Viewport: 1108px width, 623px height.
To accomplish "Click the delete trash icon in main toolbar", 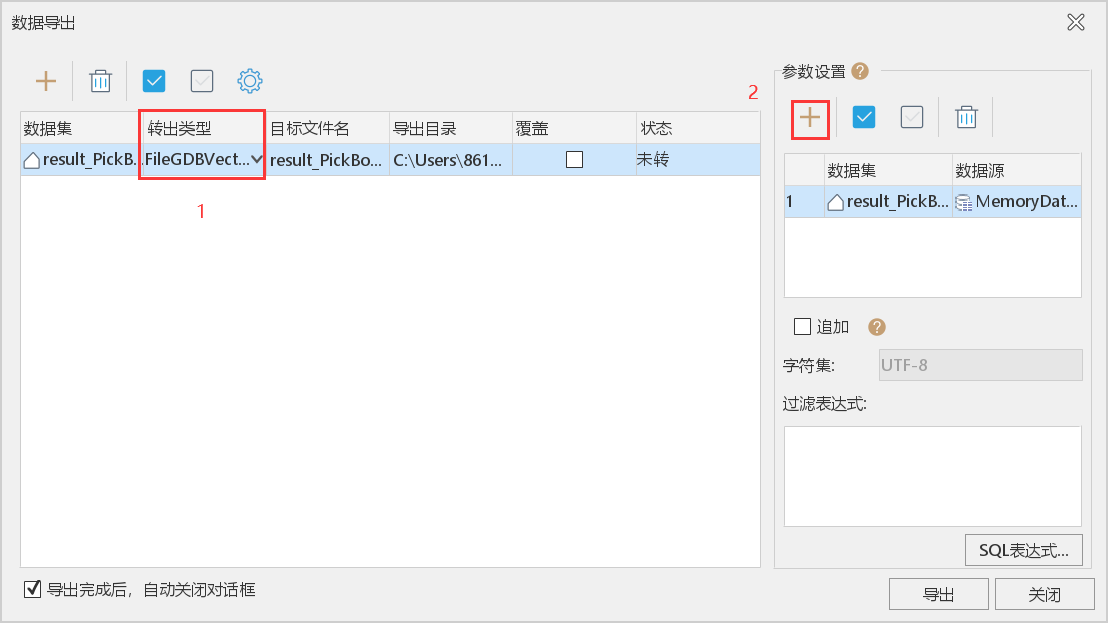I will pos(100,81).
